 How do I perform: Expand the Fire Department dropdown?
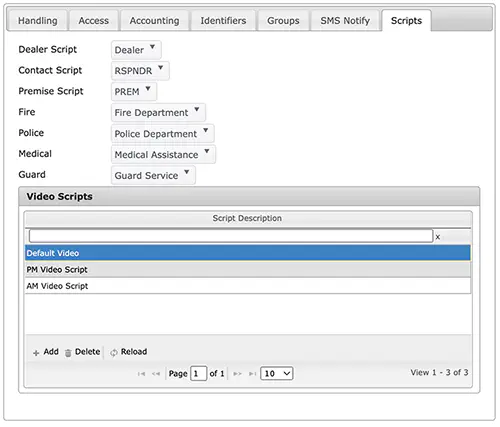click(x=158, y=113)
